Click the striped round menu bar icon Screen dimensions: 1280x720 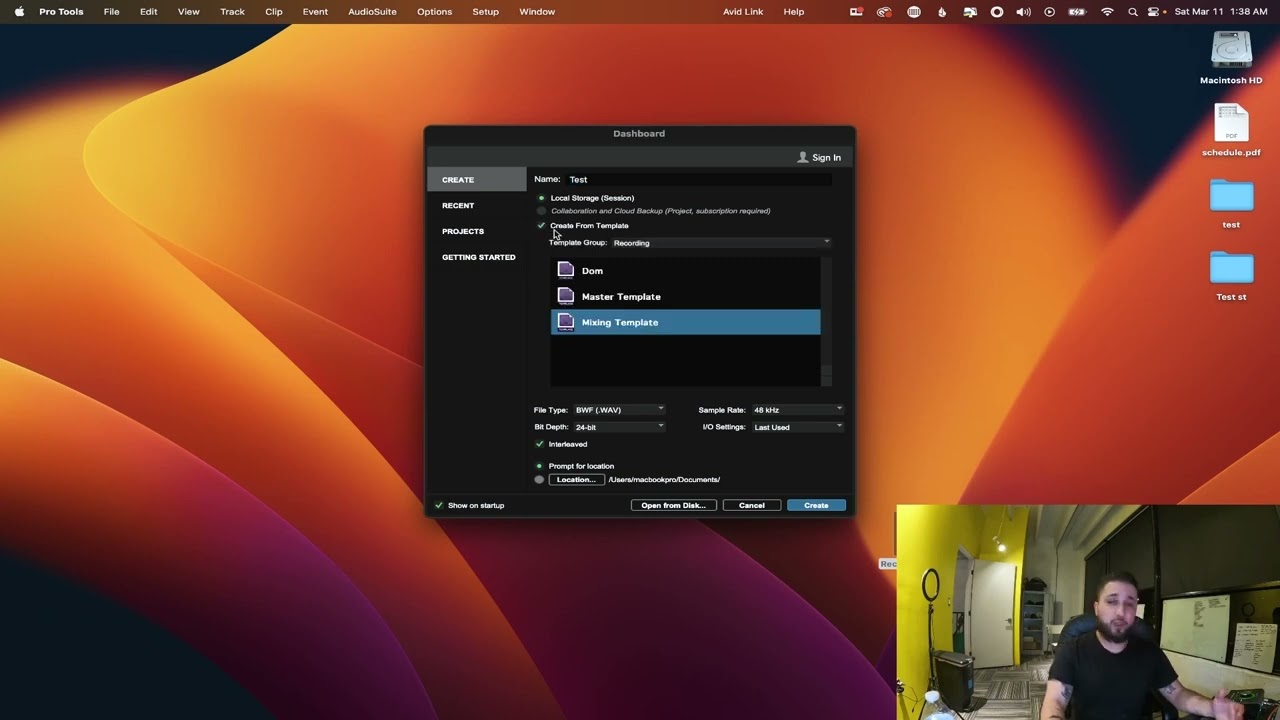(x=914, y=12)
